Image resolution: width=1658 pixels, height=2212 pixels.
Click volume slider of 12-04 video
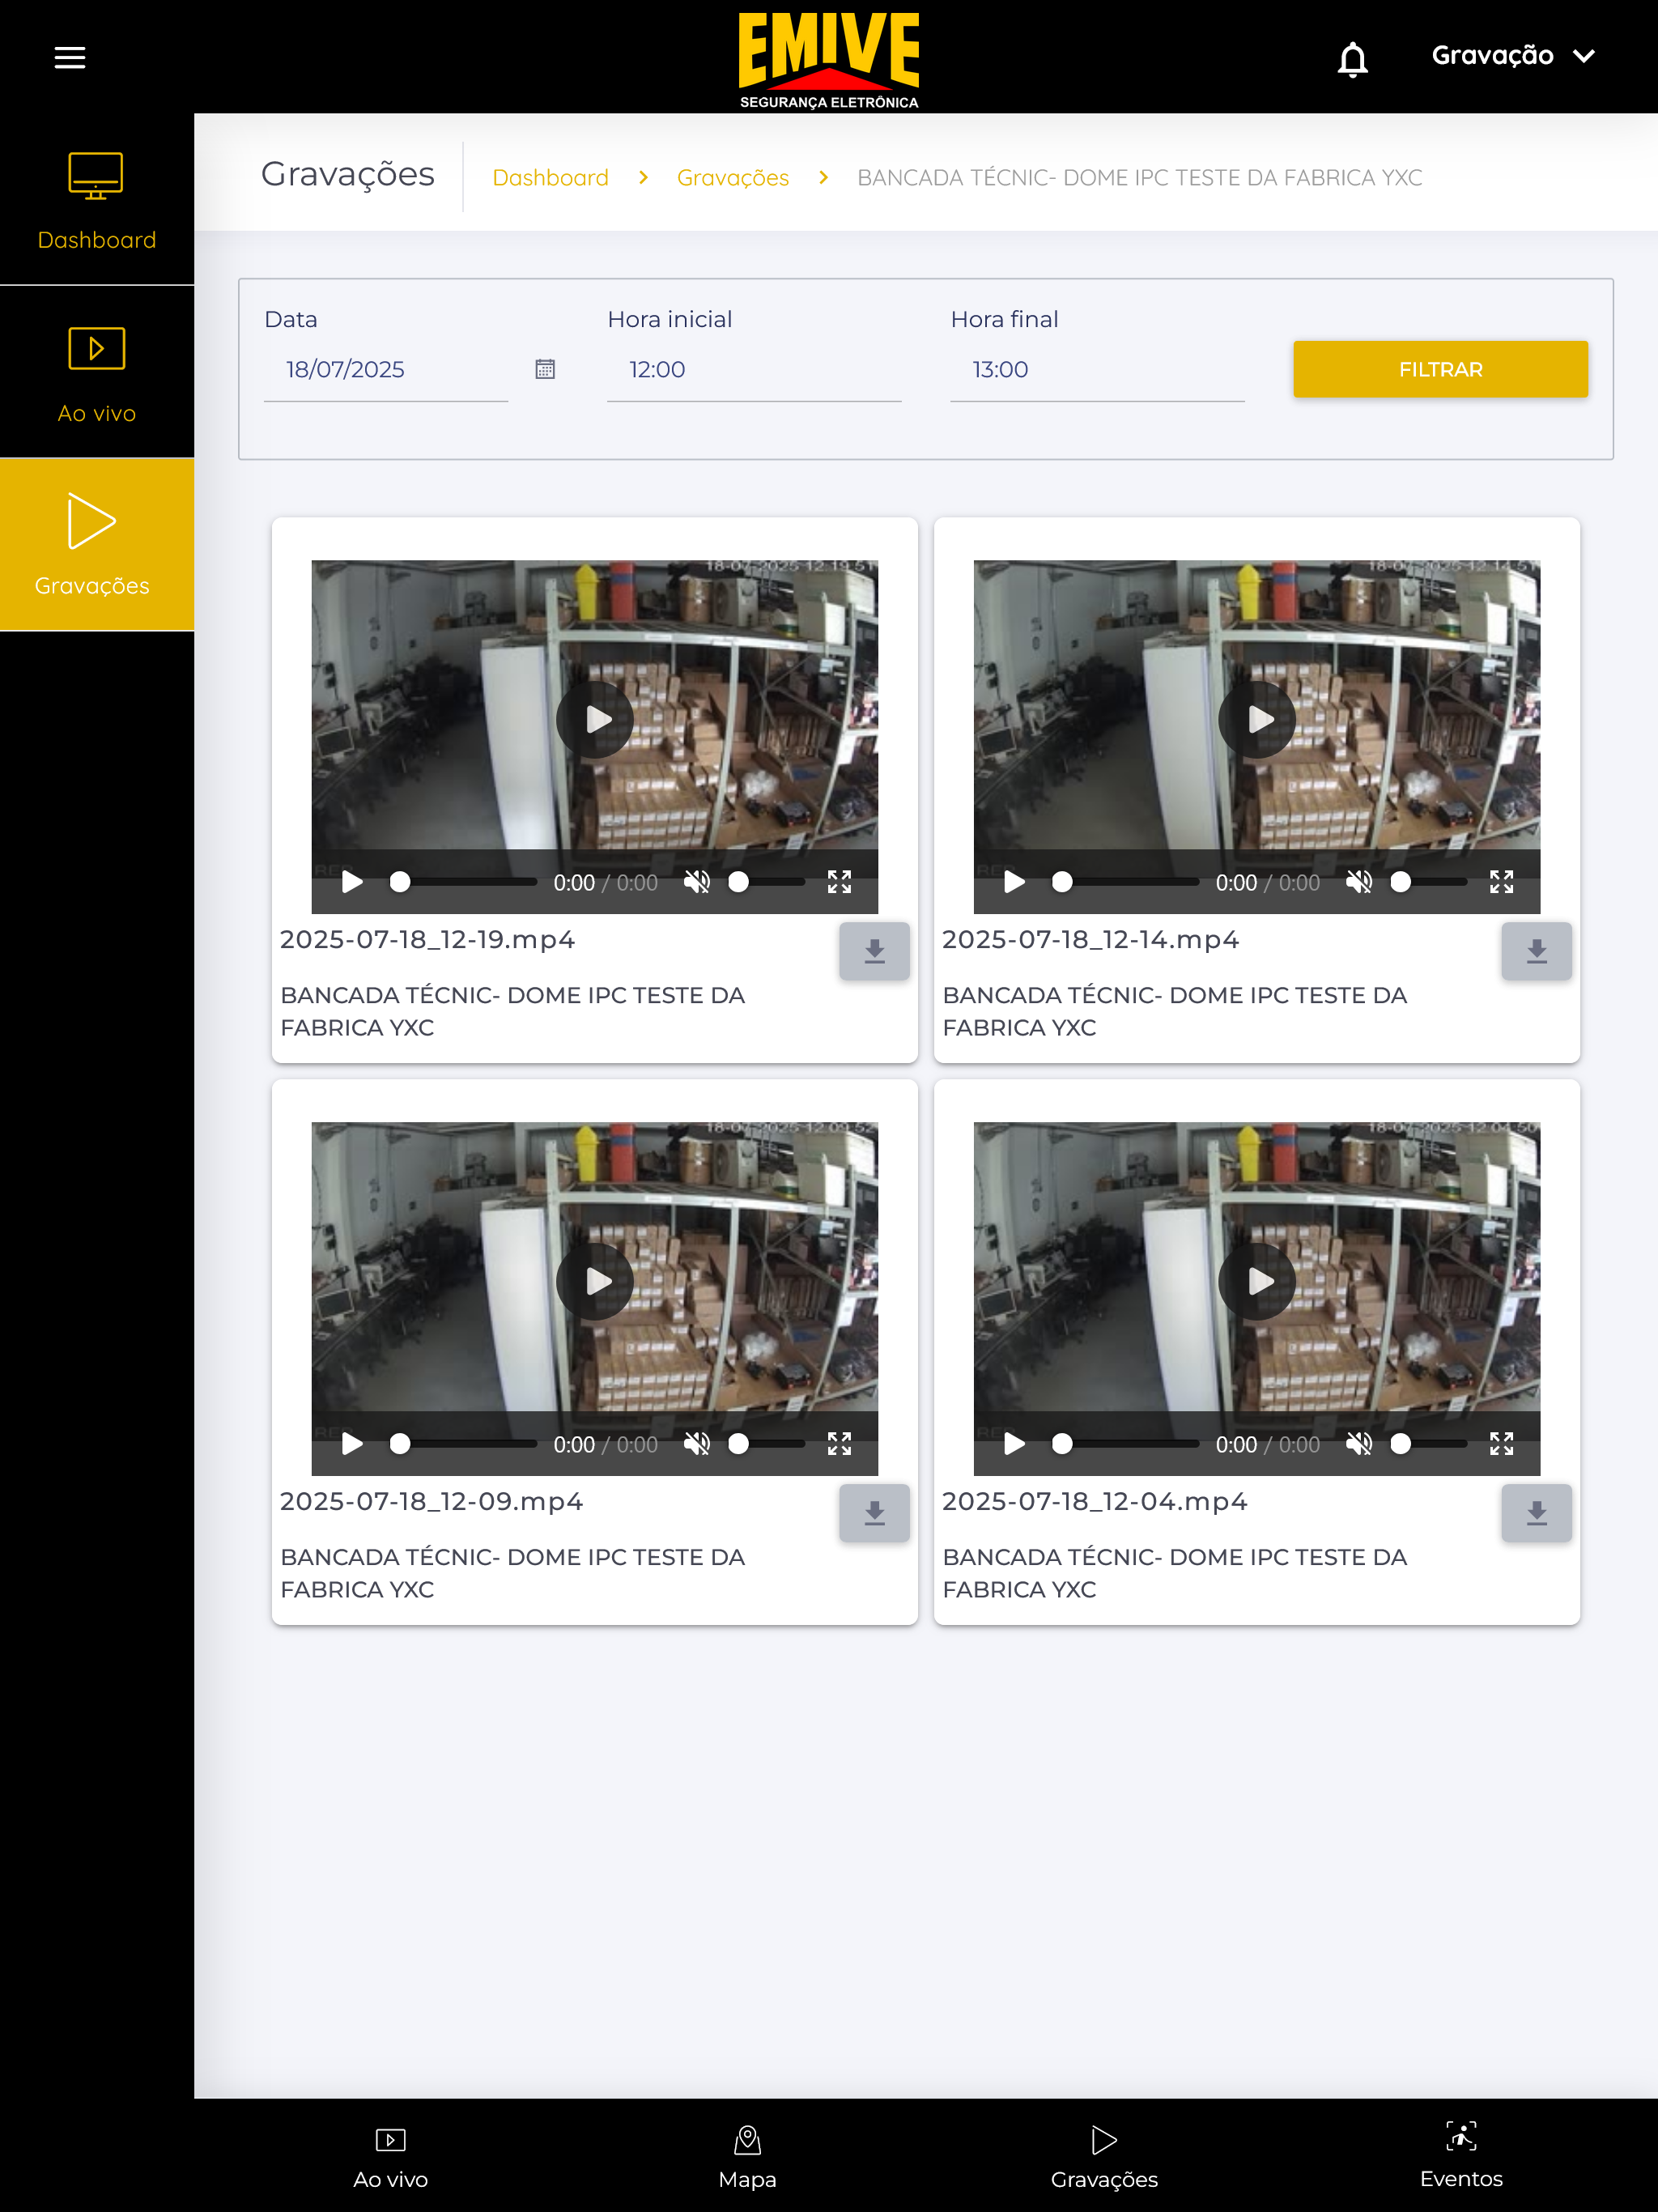(1428, 1444)
